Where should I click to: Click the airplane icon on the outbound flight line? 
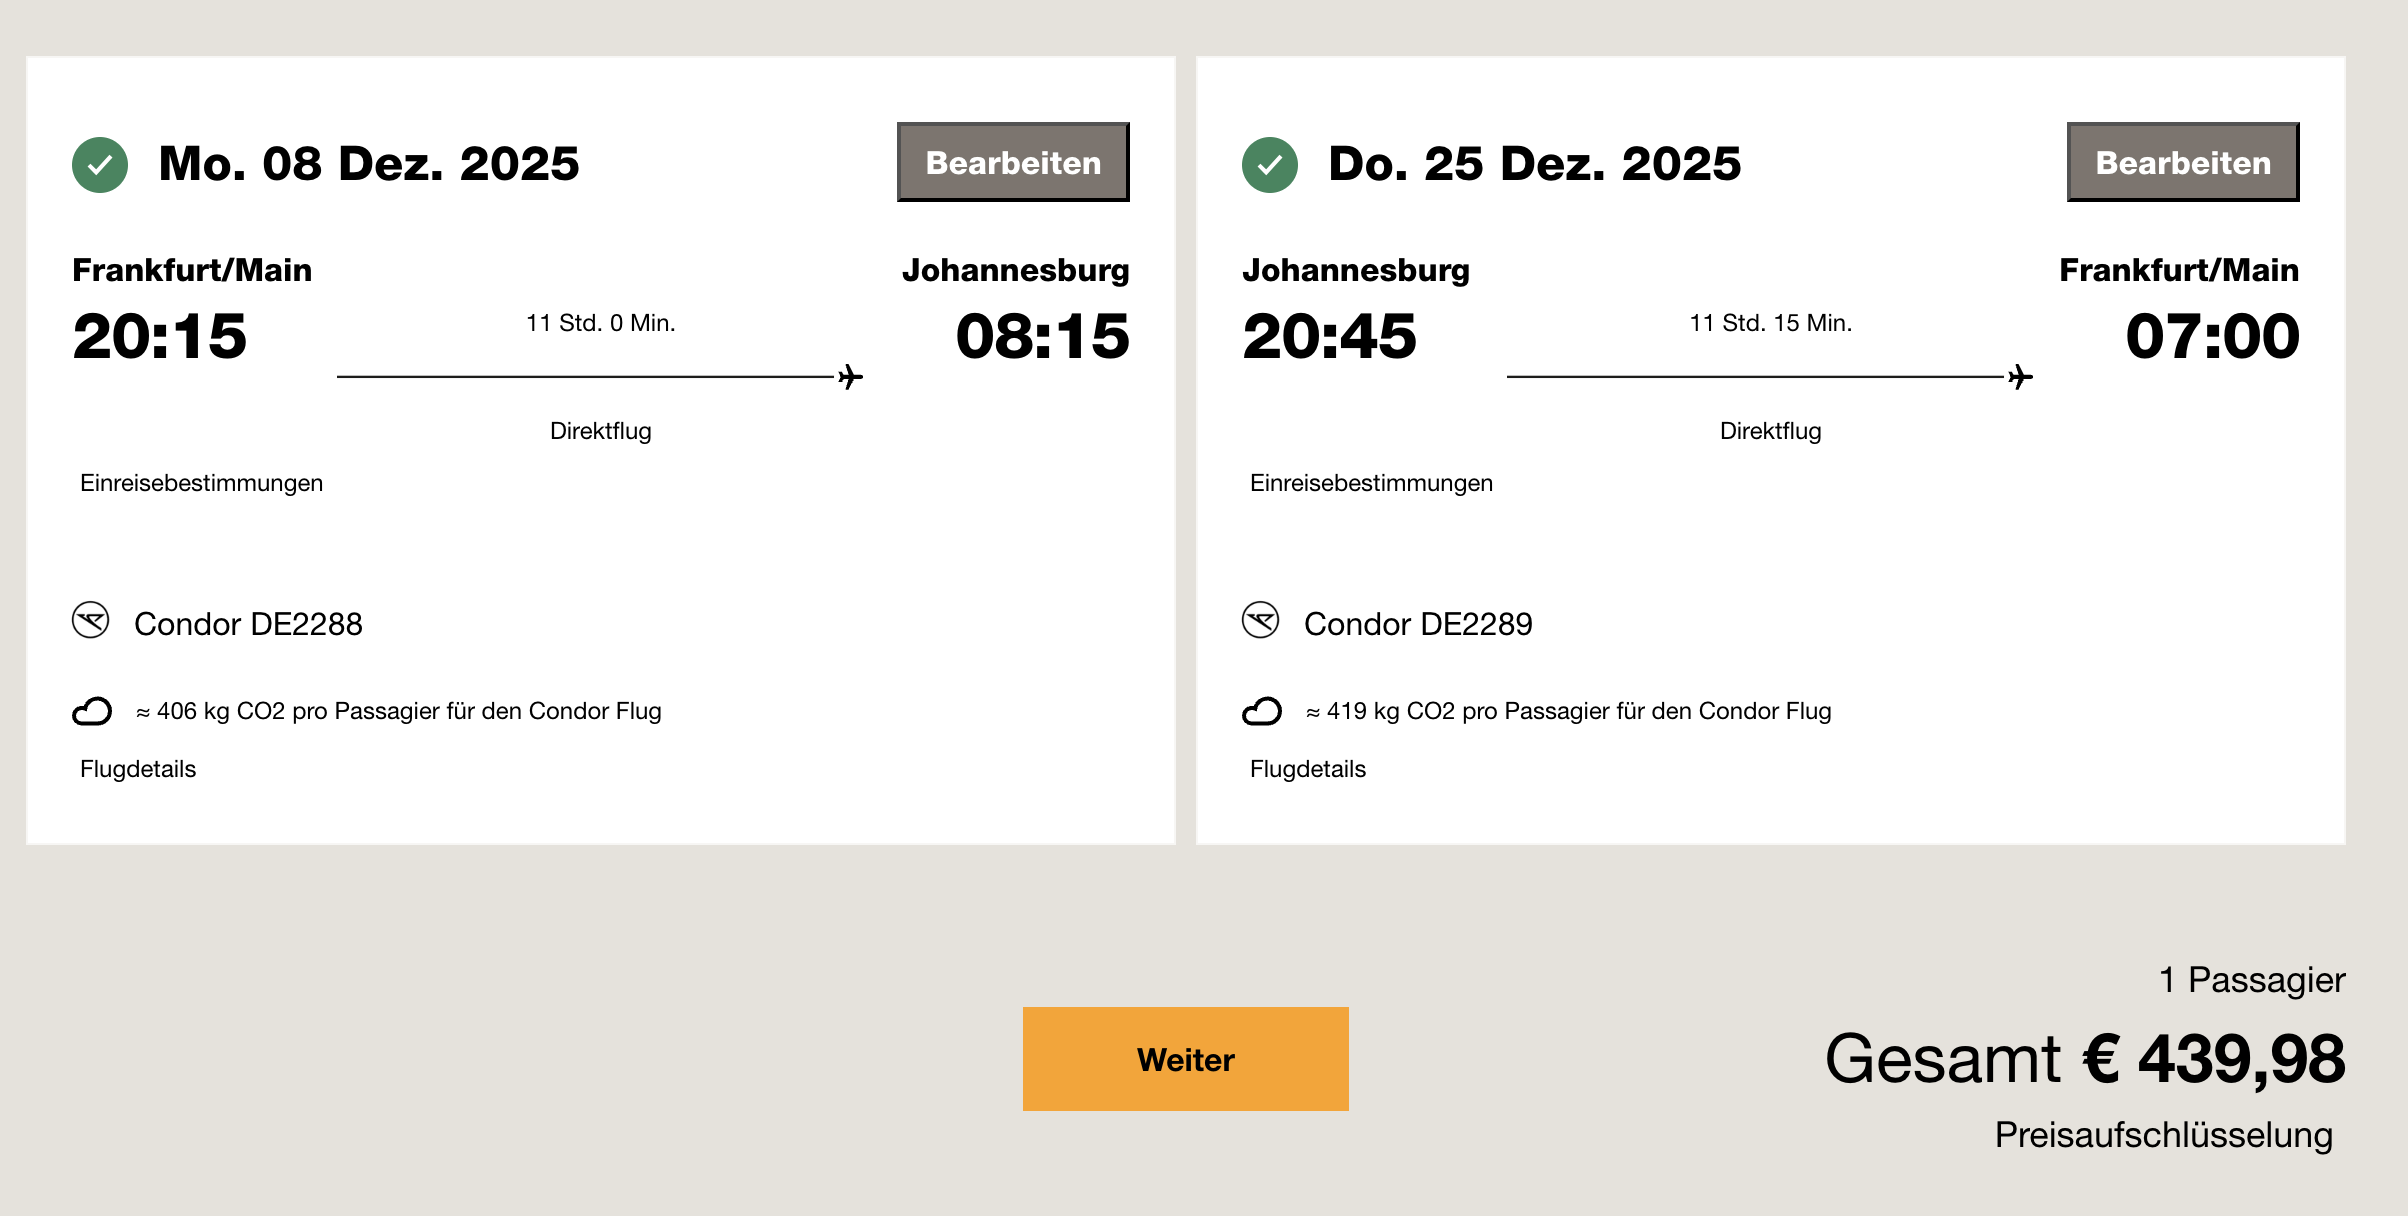850,377
